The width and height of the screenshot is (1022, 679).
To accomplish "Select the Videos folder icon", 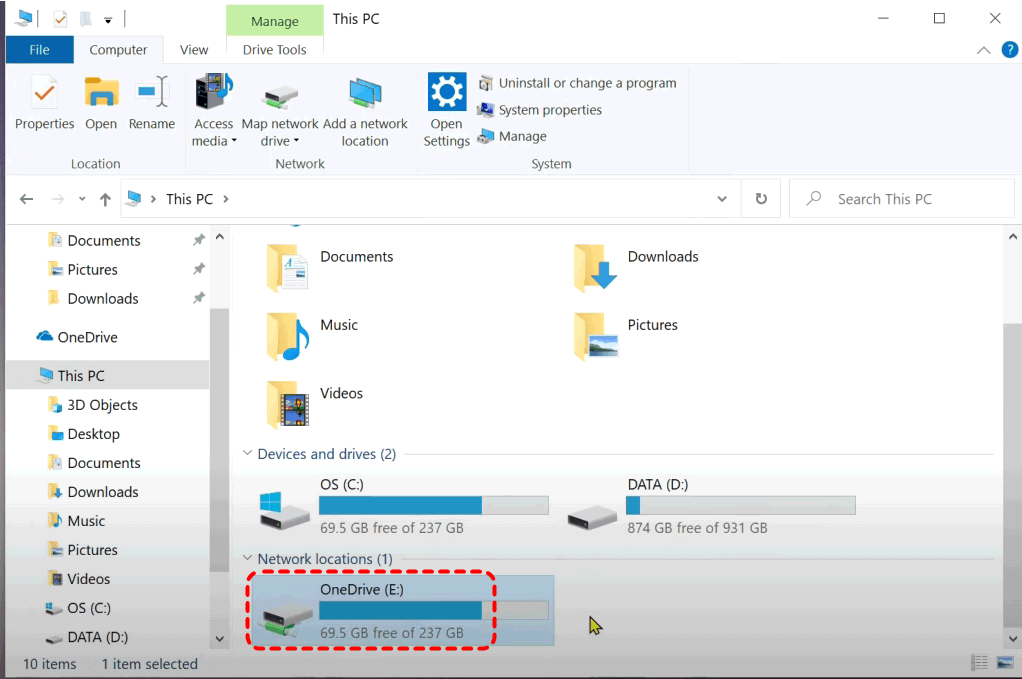I will [x=287, y=405].
